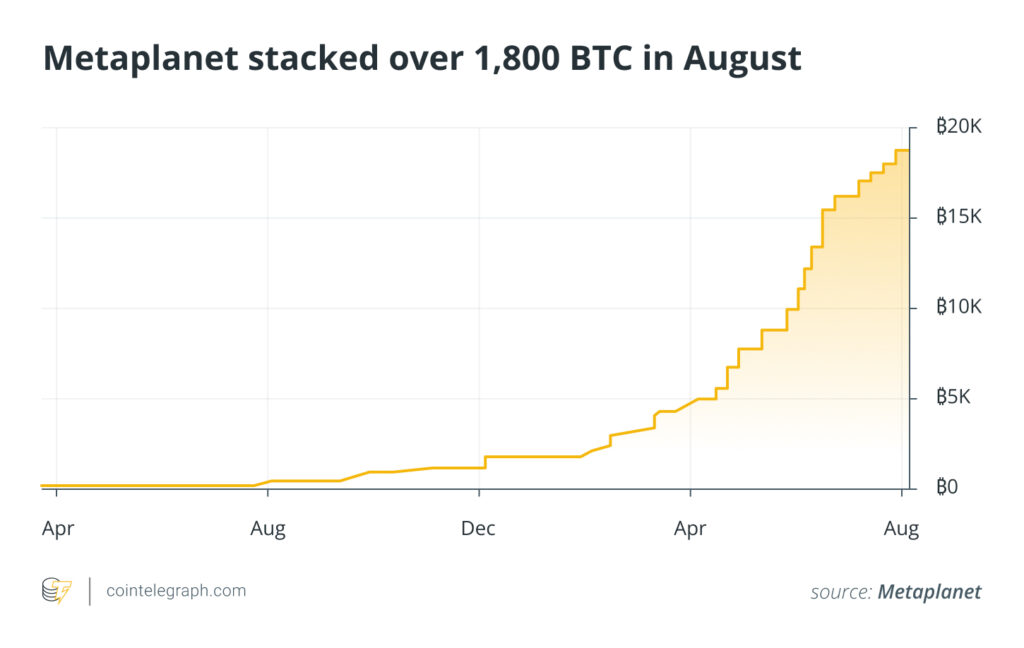
Task: Click the divider beside the Cointelegraph logo
Action: 89,591
